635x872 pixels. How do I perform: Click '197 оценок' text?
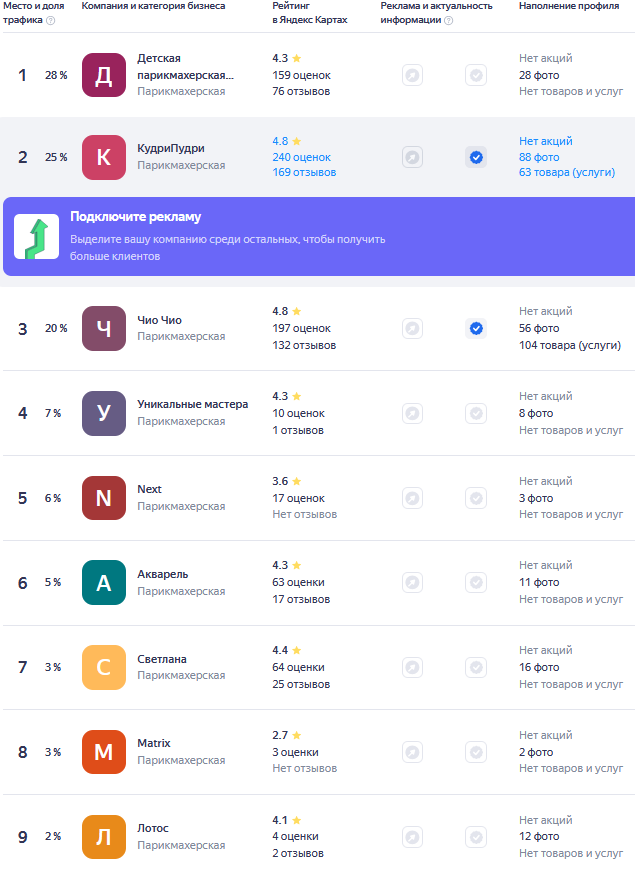pos(301,329)
